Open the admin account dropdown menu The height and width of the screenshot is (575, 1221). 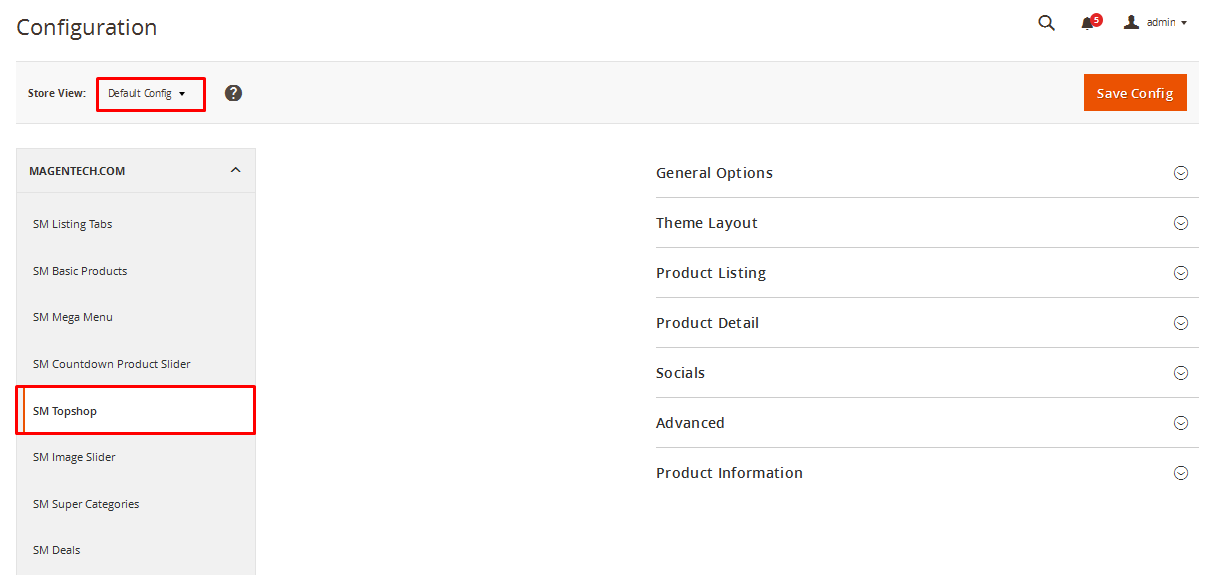coord(1155,22)
